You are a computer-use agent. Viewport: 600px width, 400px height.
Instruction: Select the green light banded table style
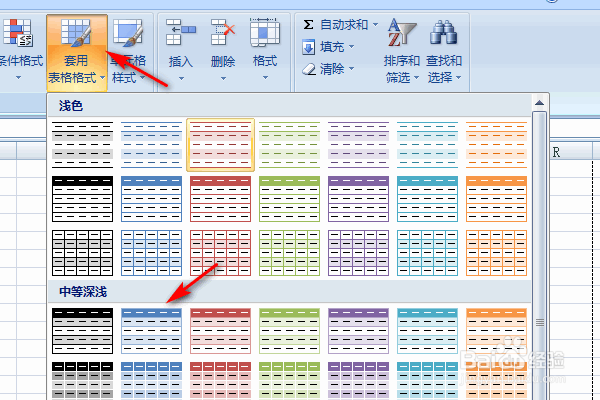click(x=289, y=145)
